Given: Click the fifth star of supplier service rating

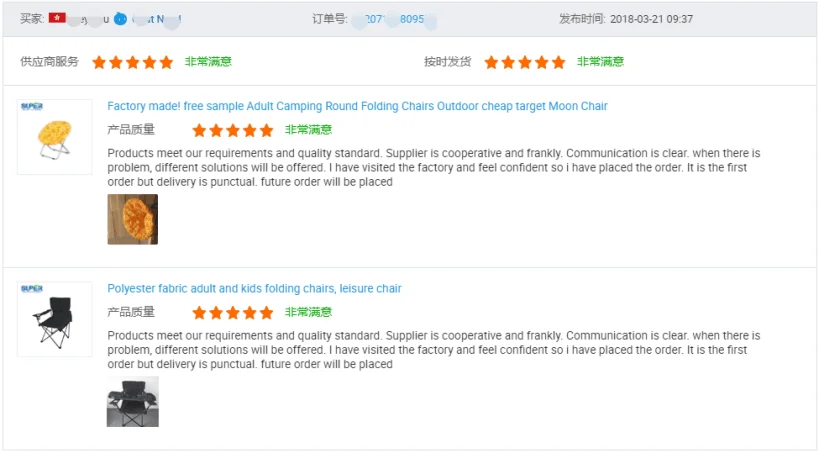Looking at the screenshot, I should pyautogui.click(x=166, y=62).
